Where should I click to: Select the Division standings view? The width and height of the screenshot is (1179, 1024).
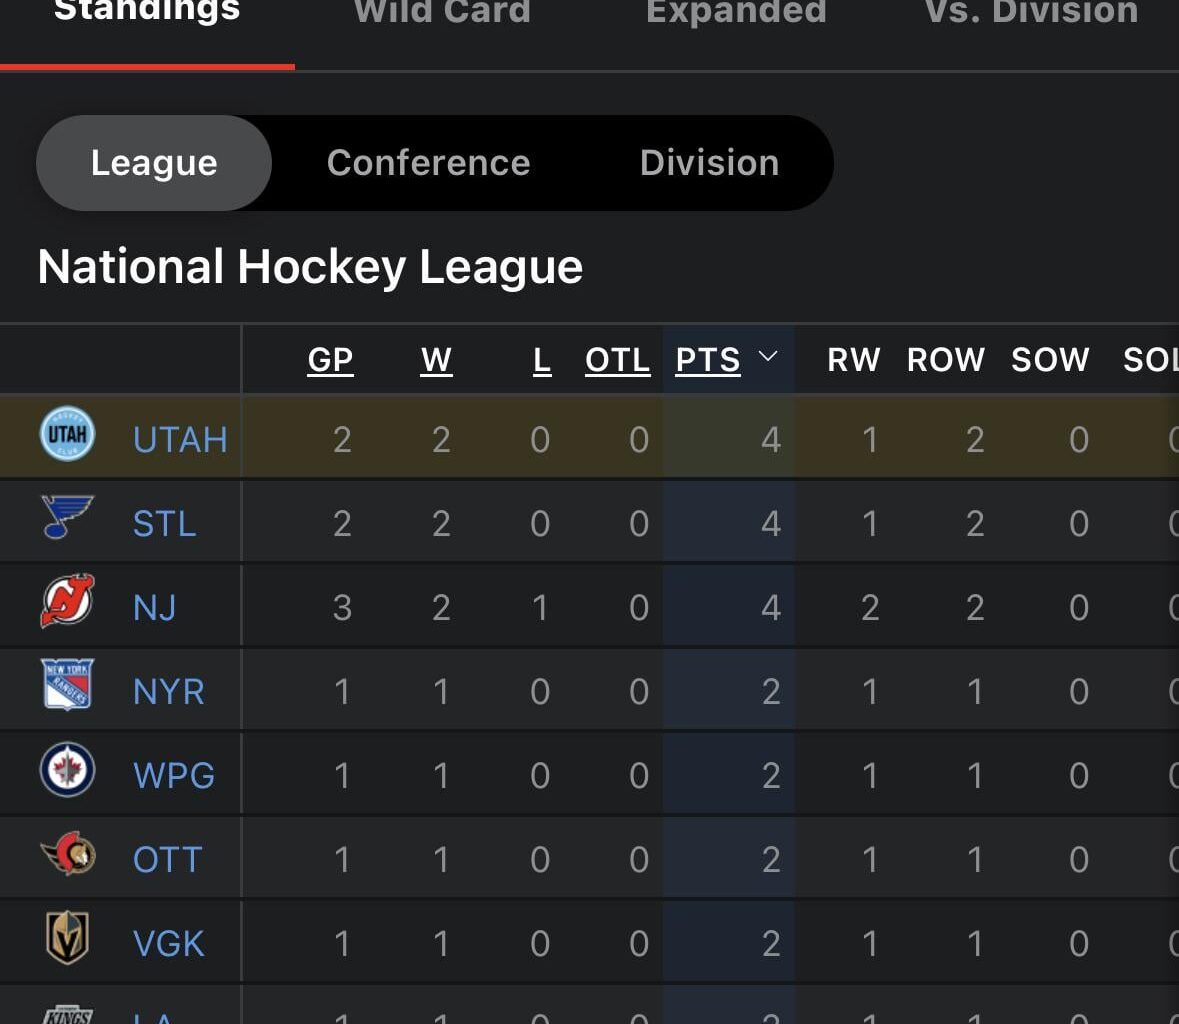708,162
